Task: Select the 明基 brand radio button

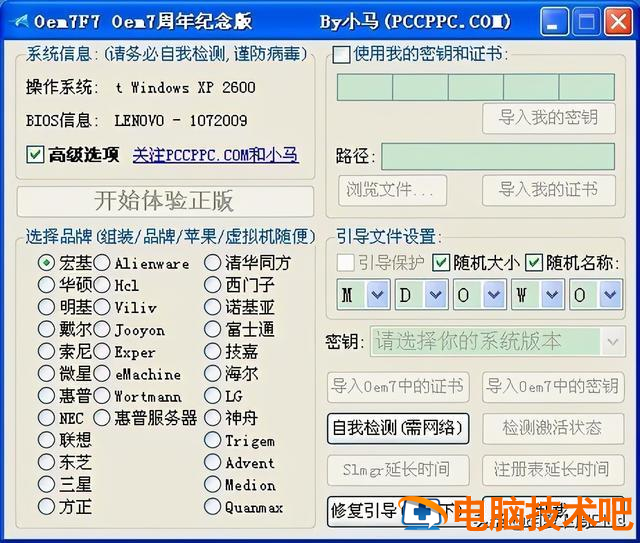Action: click(47, 307)
